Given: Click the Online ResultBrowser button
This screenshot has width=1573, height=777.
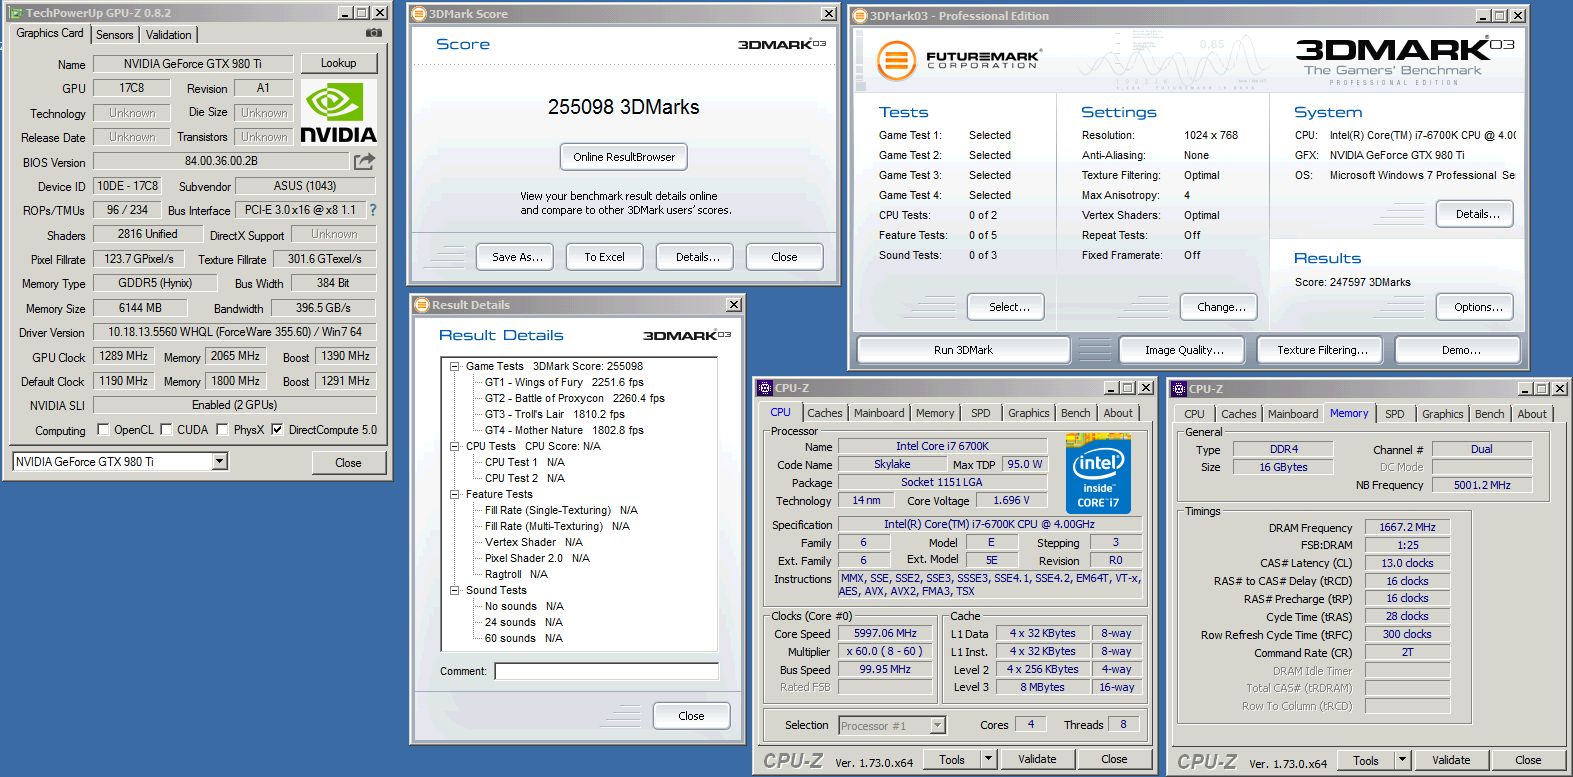Looking at the screenshot, I should [624, 157].
